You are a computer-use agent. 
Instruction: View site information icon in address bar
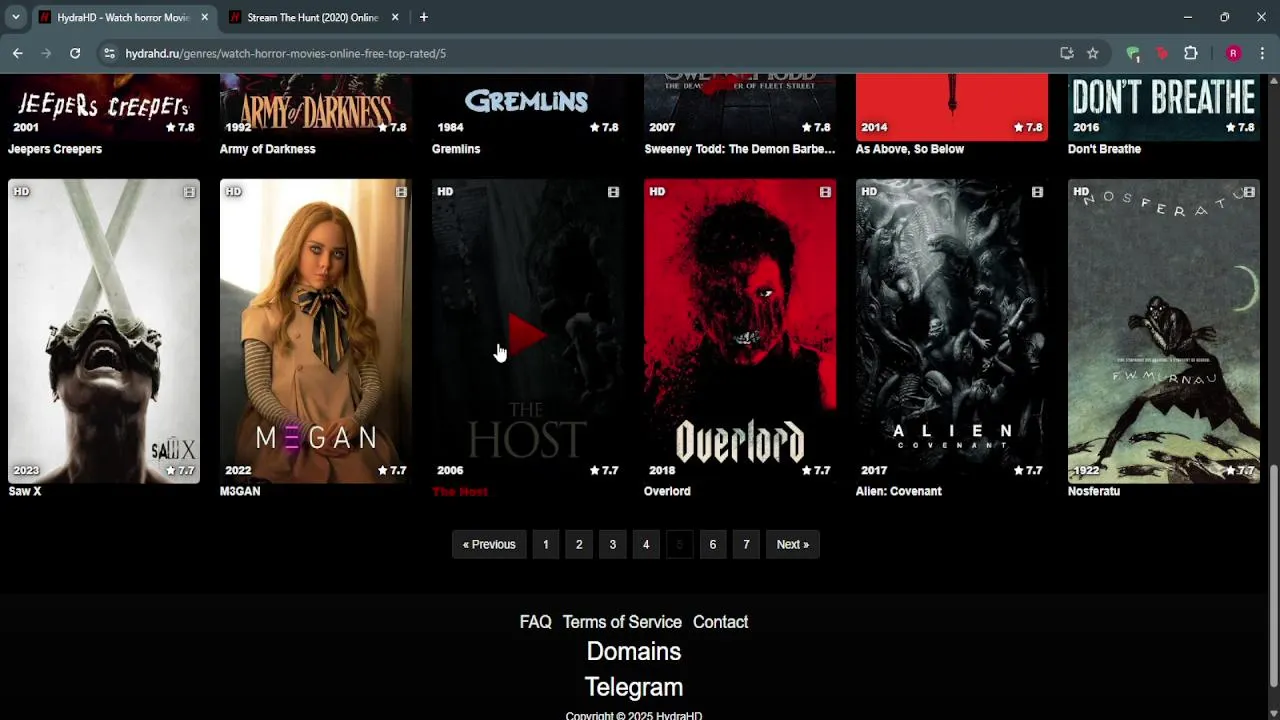point(109,53)
